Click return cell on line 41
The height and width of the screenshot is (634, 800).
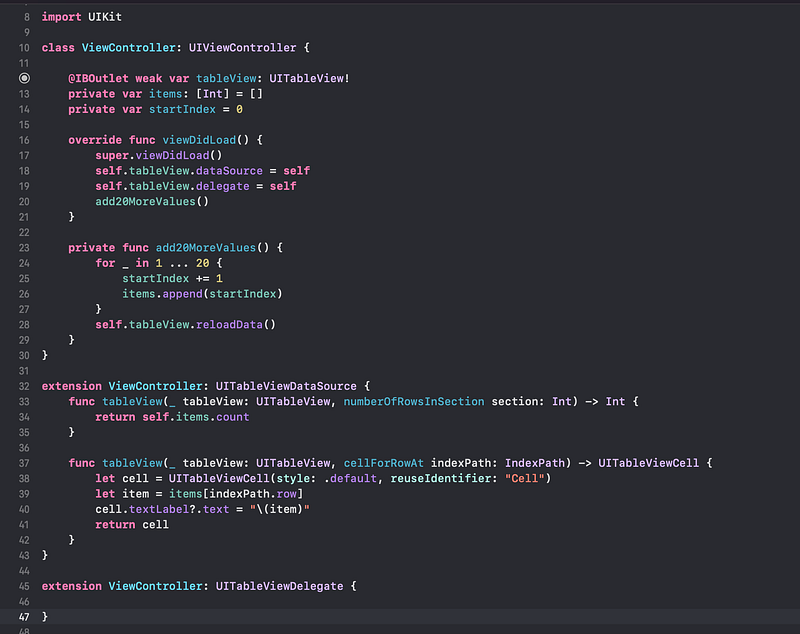coord(132,524)
